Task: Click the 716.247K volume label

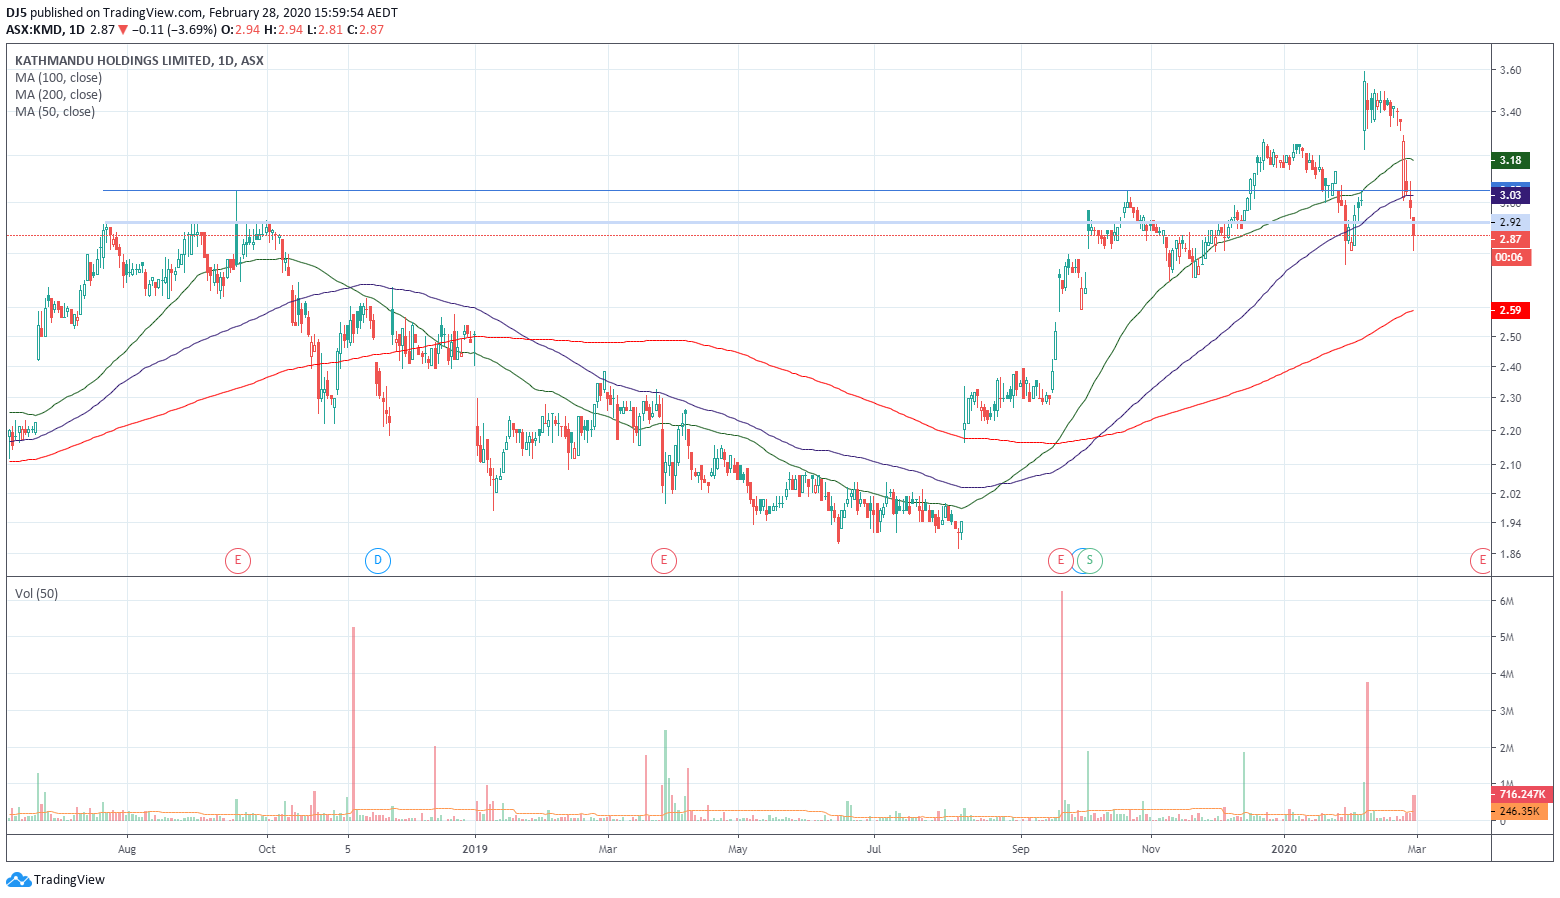Action: [x=1522, y=794]
